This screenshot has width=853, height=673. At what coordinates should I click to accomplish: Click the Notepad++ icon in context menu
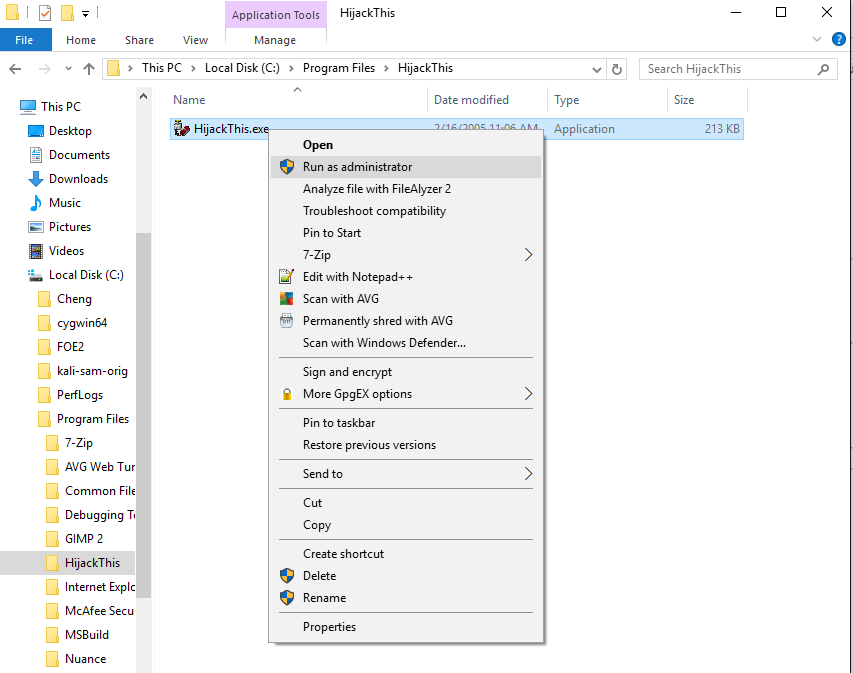tap(286, 277)
